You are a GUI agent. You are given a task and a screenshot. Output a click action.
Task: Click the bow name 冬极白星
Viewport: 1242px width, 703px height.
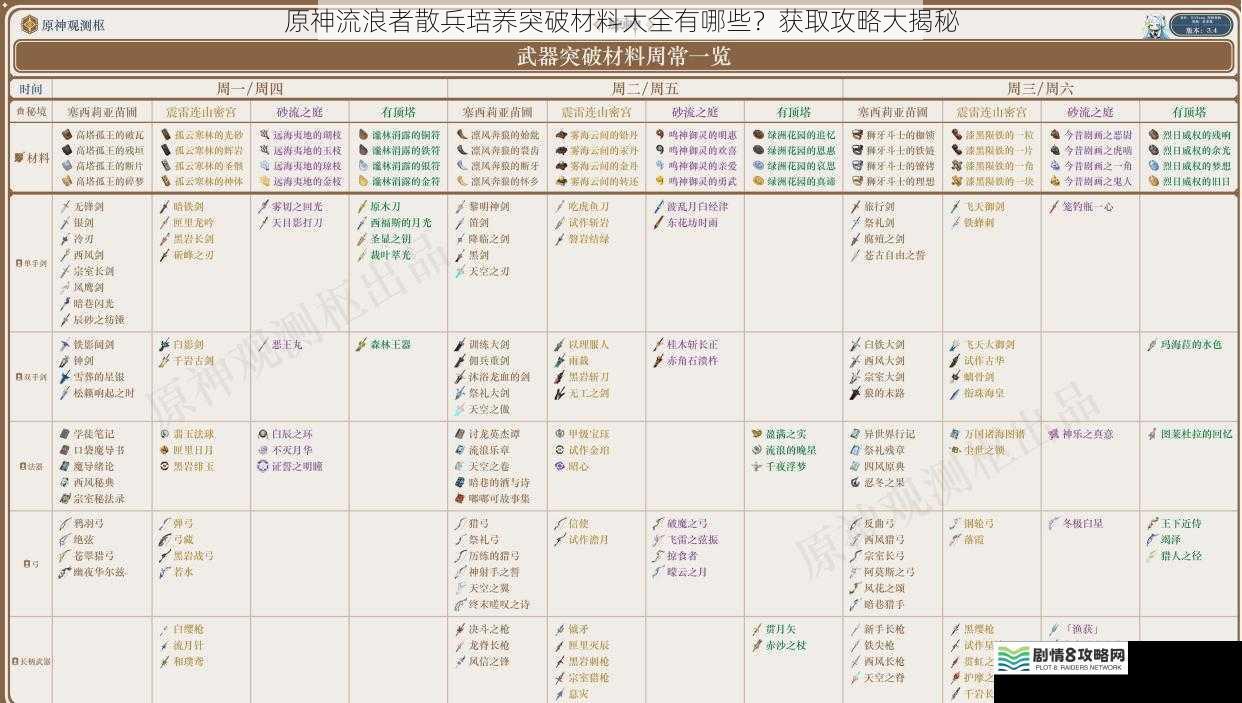(1082, 523)
